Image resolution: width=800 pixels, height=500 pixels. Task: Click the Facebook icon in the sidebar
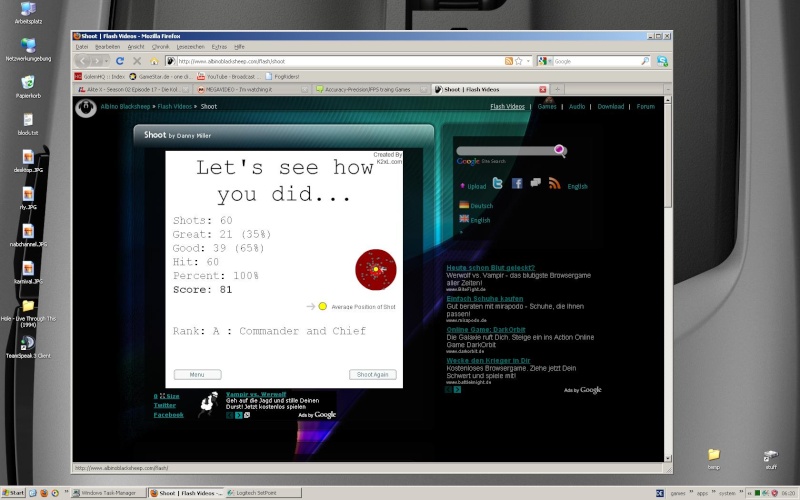[x=517, y=184]
